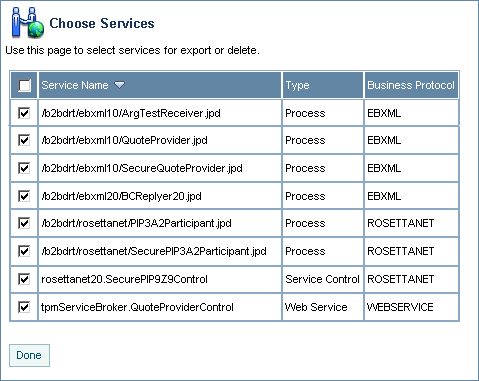This screenshot has width=479, height=381.
Task: Uncheck the BCReplyer20.jpd service checkbox
Action: [x=24, y=196]
